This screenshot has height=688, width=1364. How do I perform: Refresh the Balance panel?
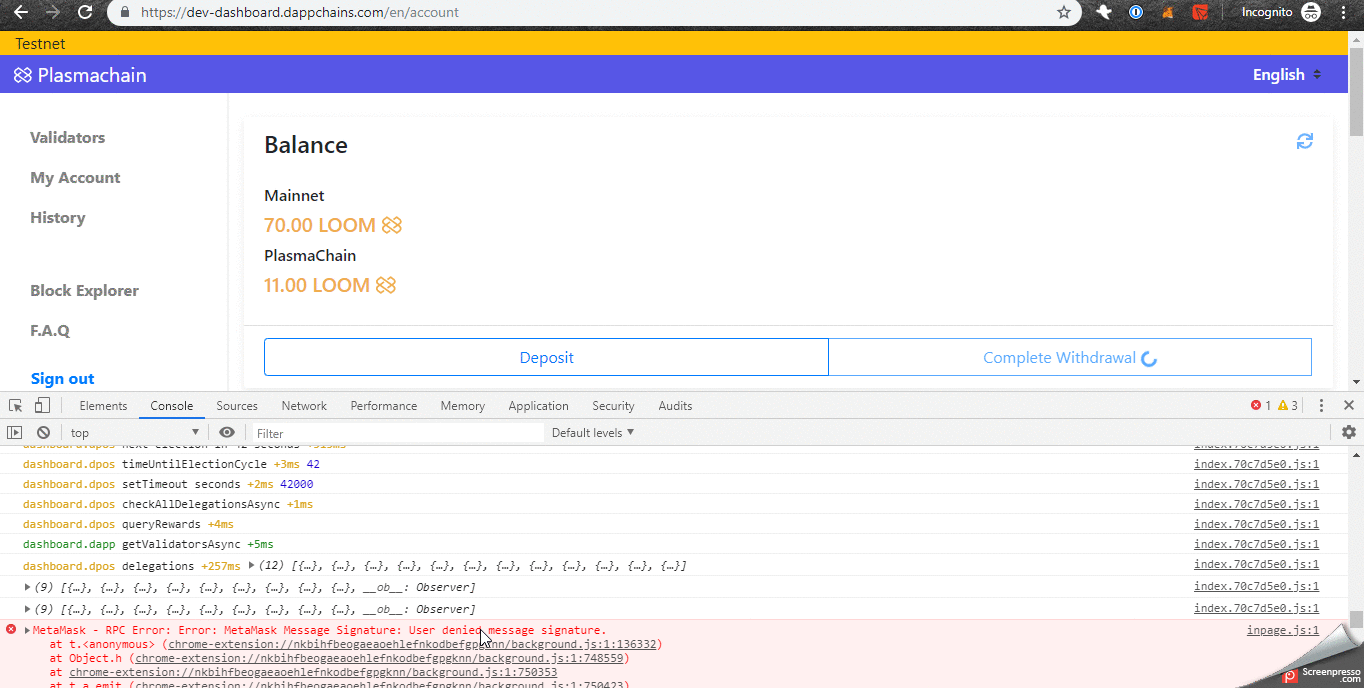coord(1304,141)
